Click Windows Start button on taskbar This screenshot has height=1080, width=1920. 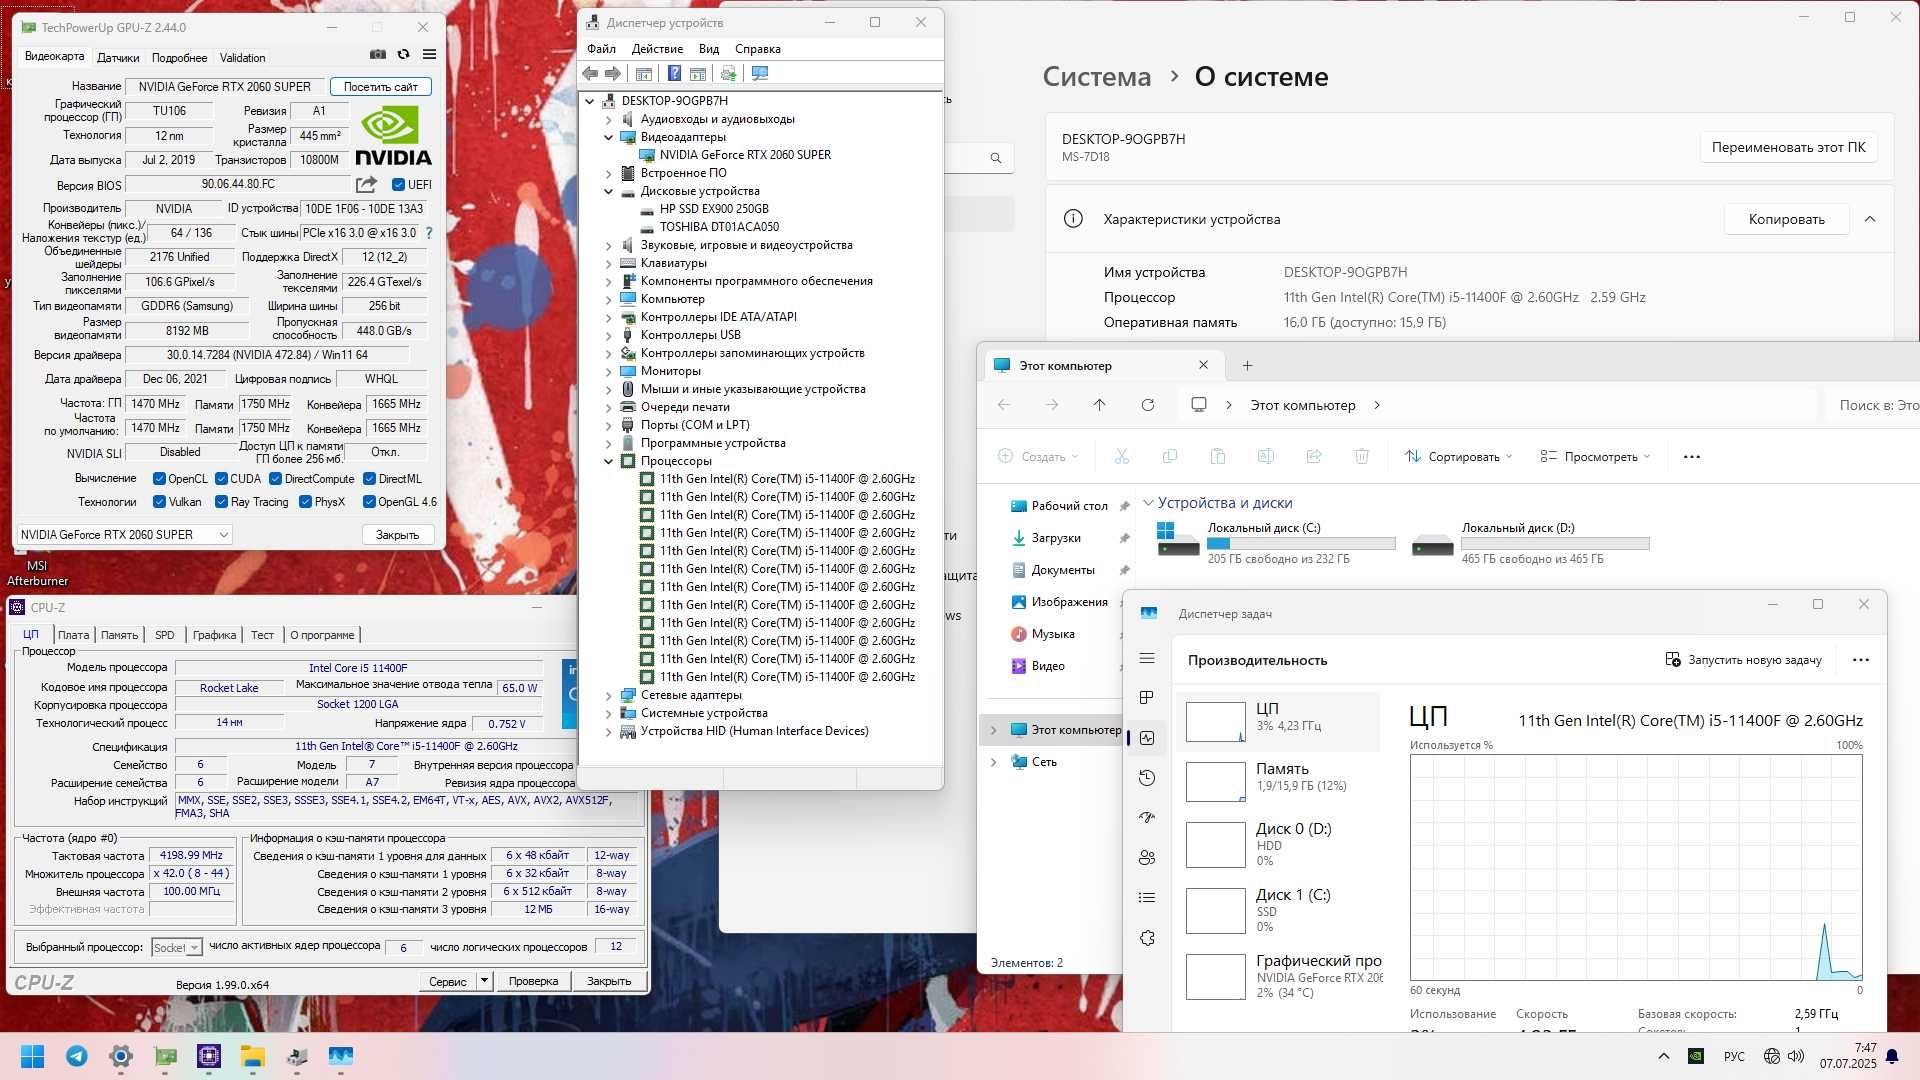pos(32,1056)
